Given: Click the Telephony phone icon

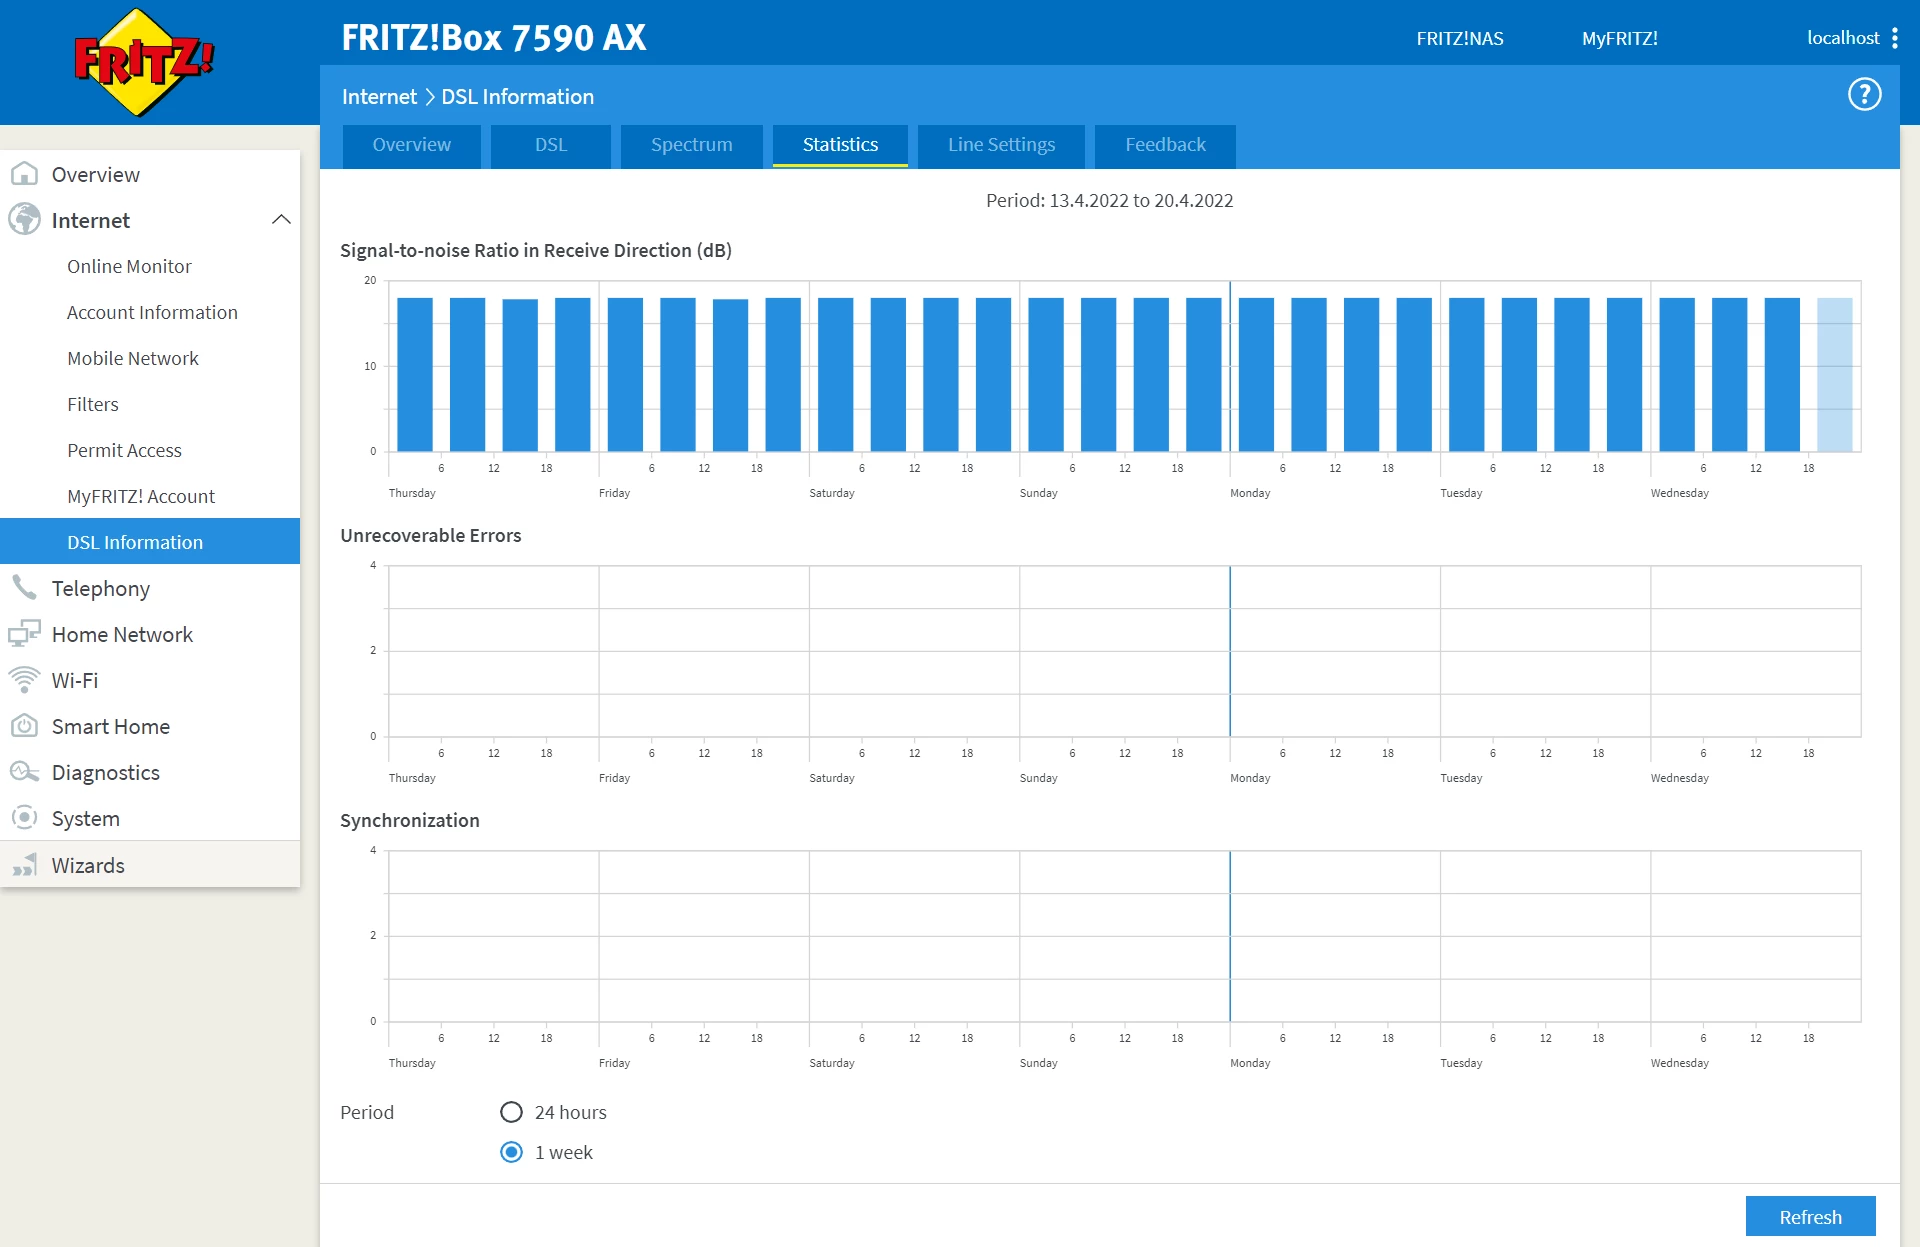Looking at the screenshot, I should 24,588.
